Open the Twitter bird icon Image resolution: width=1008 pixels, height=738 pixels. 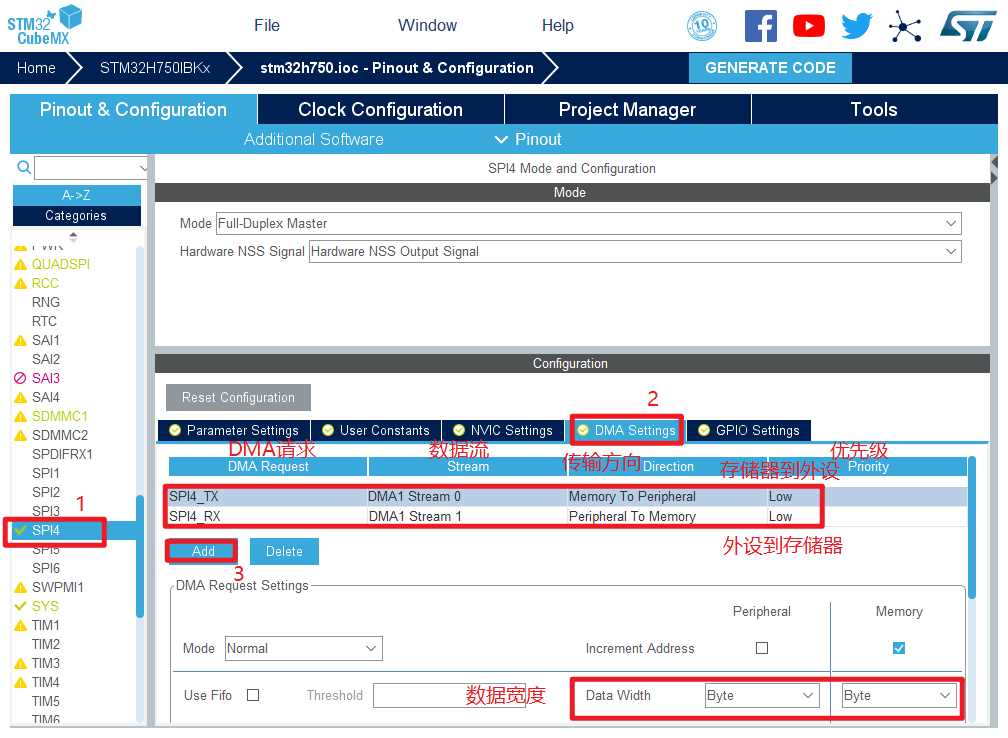(x=857, y=26)
